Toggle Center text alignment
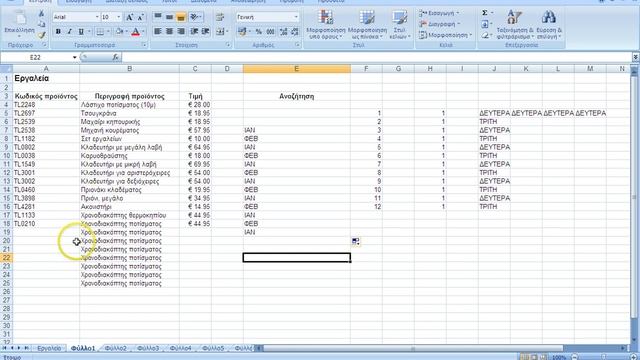 169,31
